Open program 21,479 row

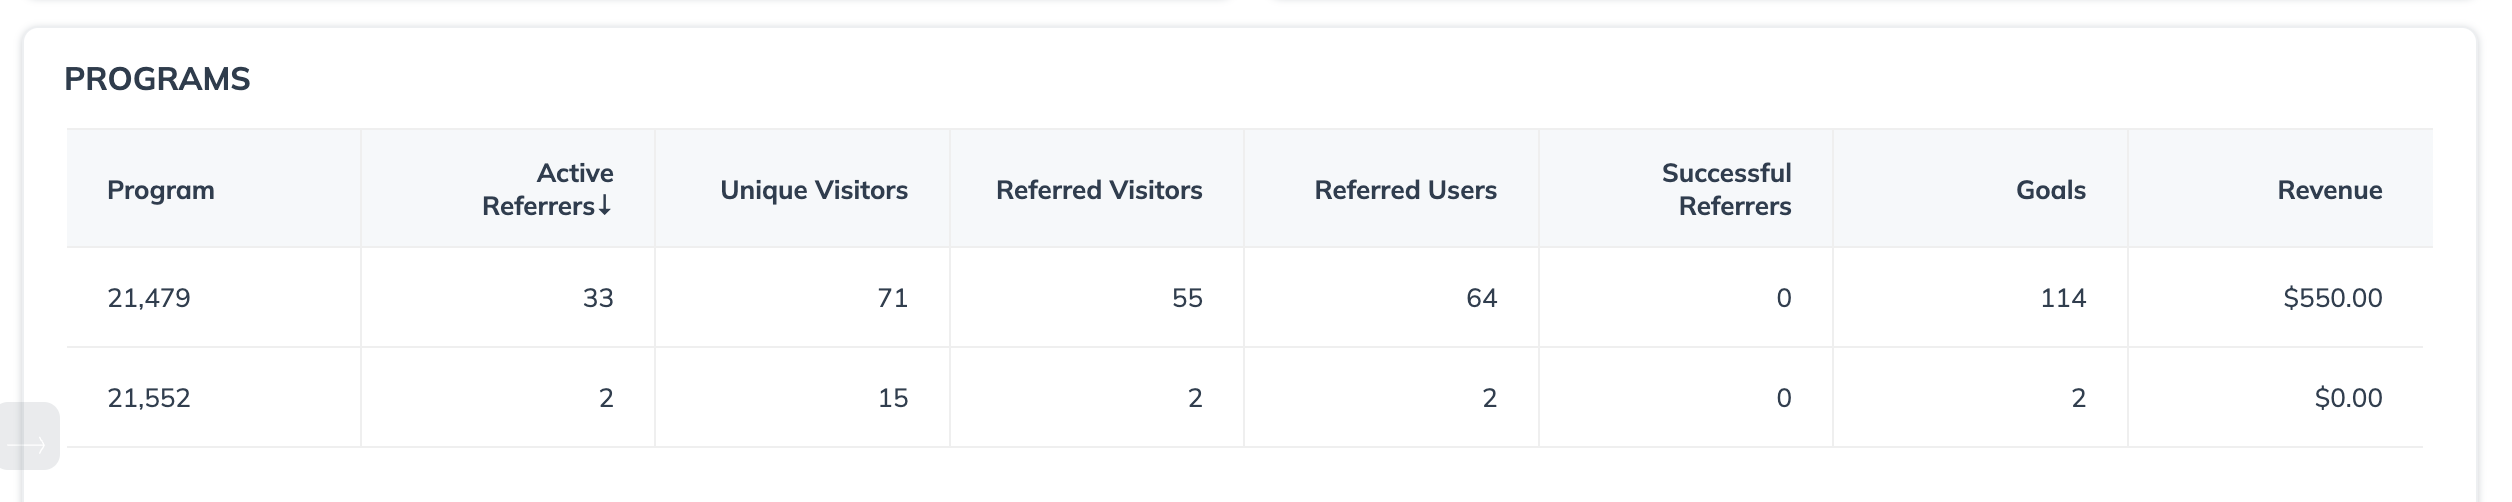(149, 298)
